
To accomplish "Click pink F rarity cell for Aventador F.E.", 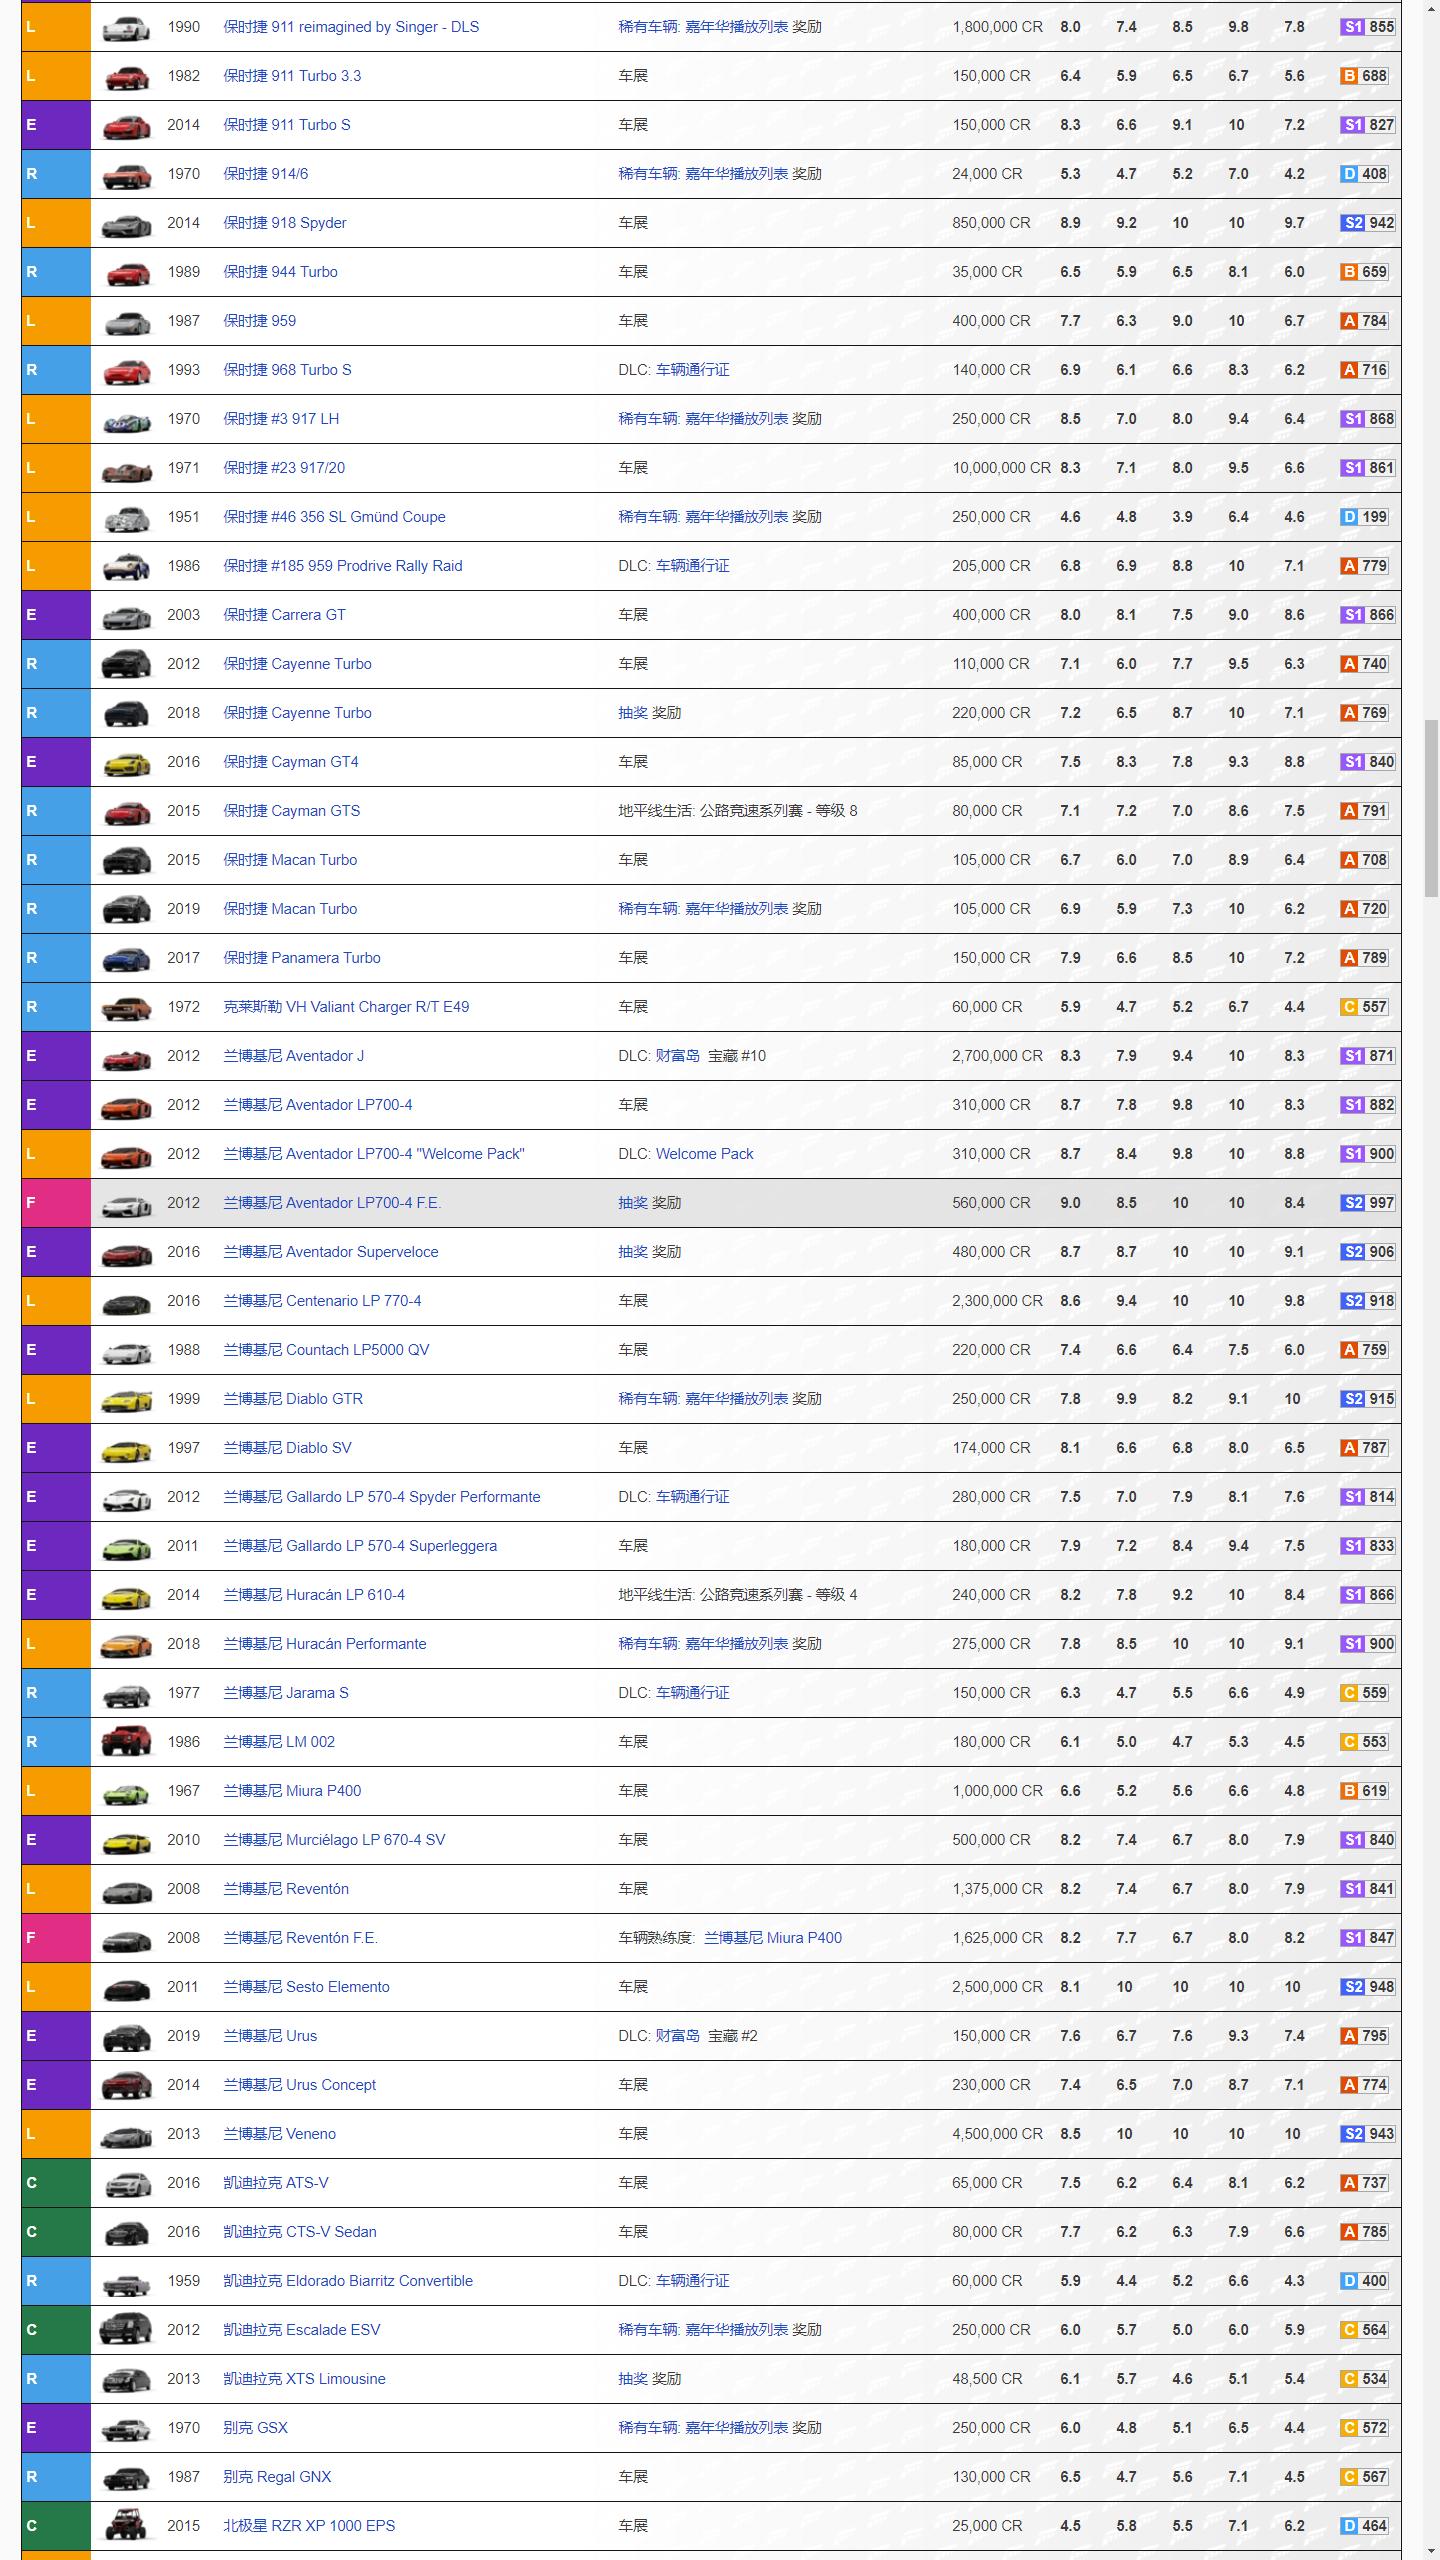I will (x=56, y=1203).
